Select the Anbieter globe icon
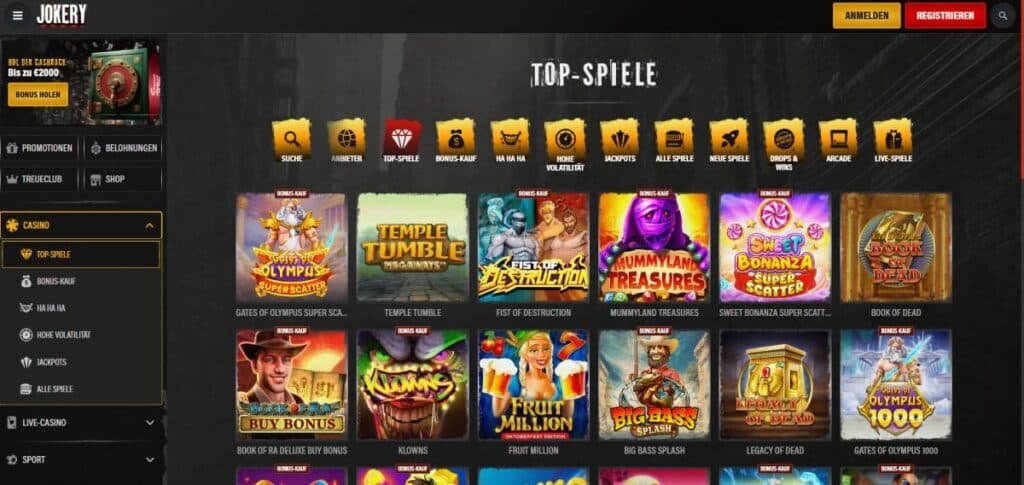This screenshot has width=1024, height=485. tap(346, 138)
